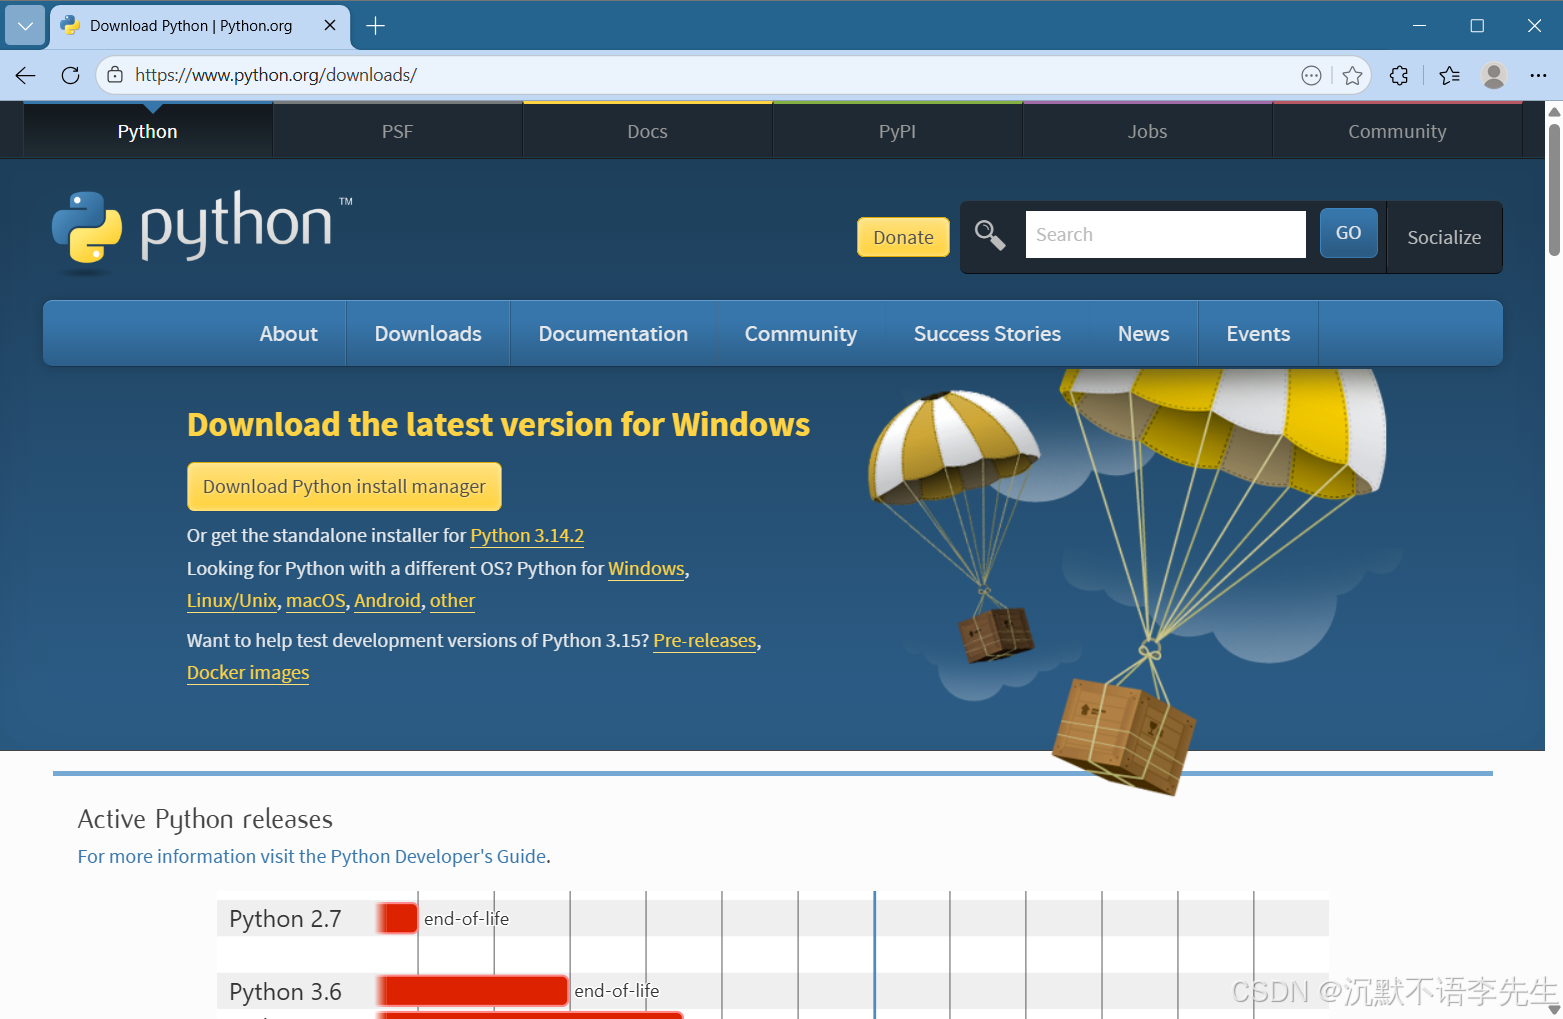Open the favorites list icon
The image size is (1563, 1019).
tap(1449, 75)
